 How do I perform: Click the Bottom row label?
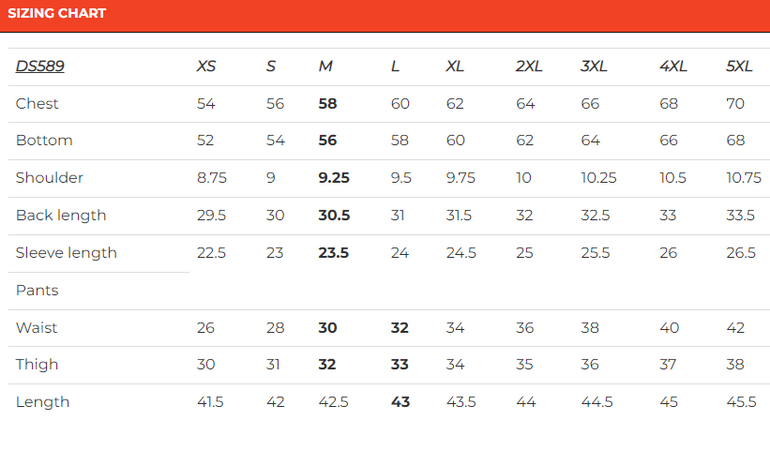pos(44,140)
